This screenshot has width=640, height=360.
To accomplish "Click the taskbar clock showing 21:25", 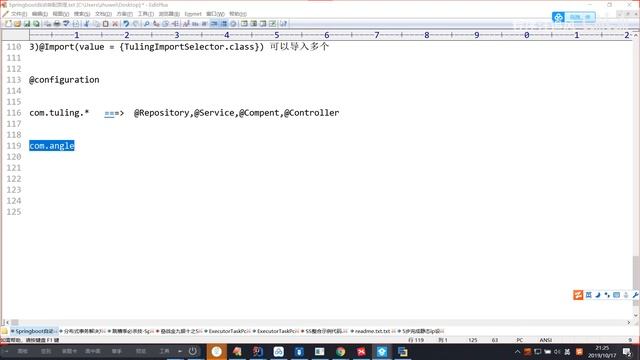I will pos(602,351).
